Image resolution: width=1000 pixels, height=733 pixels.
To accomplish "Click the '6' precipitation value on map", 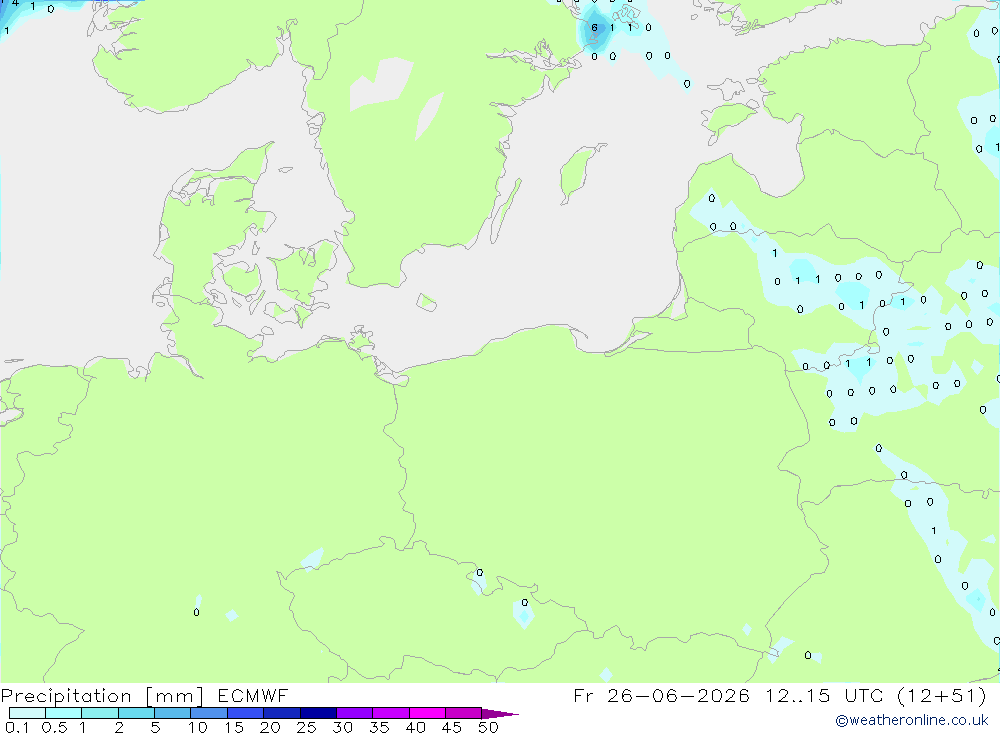I will (594, 27).
